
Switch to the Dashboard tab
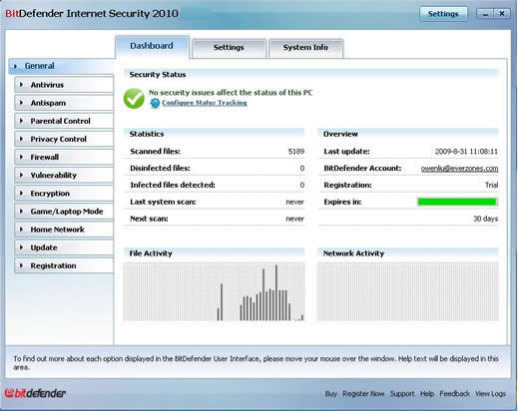(152, 47)
